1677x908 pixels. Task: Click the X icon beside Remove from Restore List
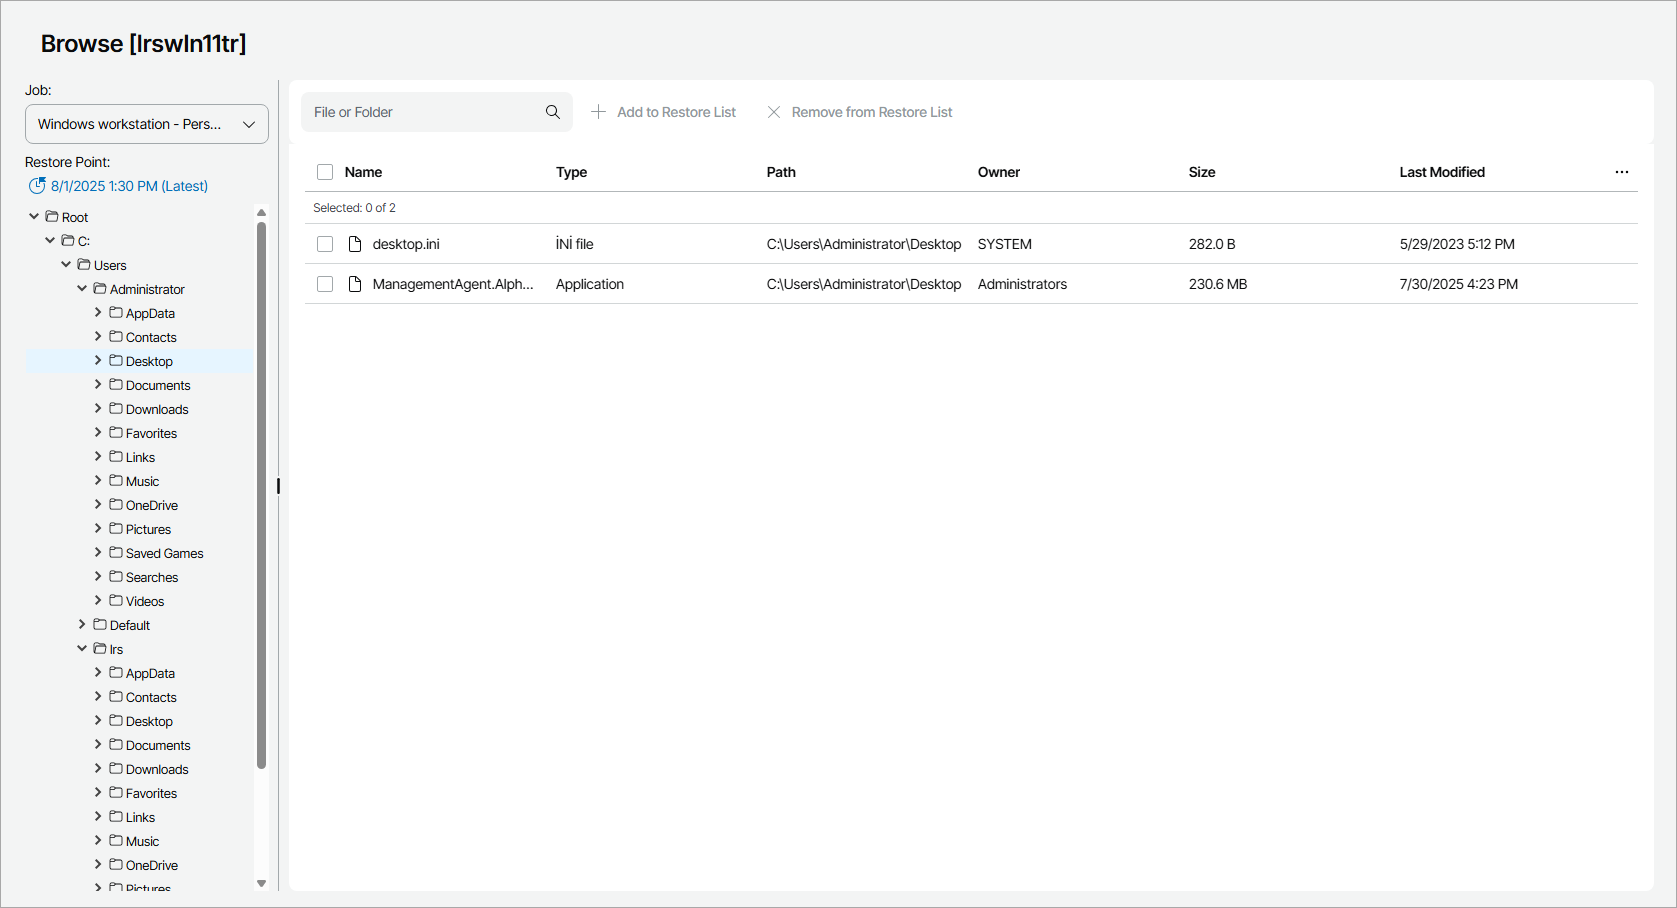pos(774,112)
